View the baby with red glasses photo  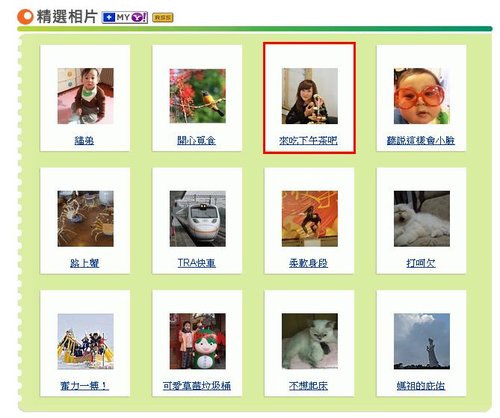(x=422, y=96)
